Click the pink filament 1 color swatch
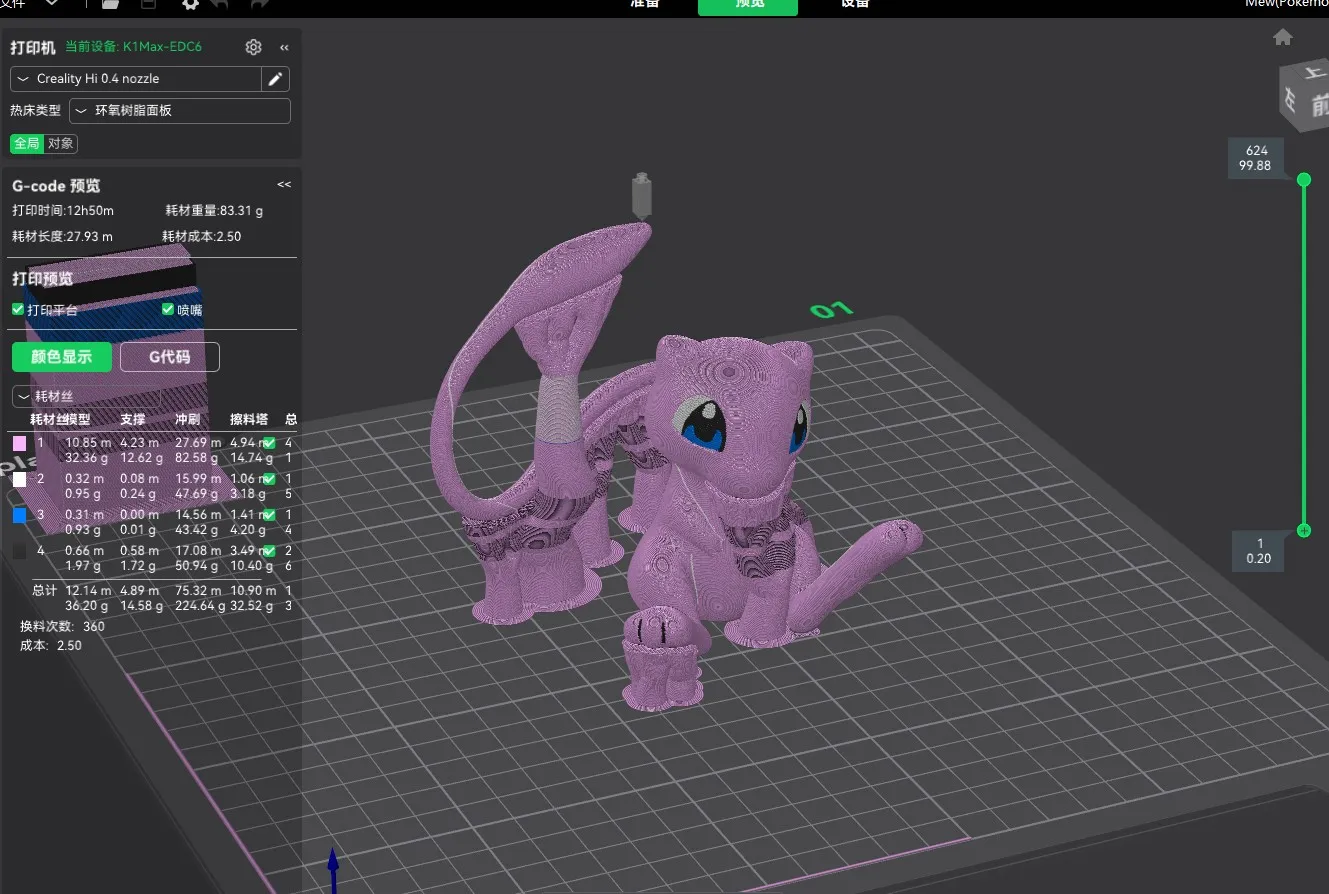Viewport: 1329px width, 894px height. click(19, 443)
